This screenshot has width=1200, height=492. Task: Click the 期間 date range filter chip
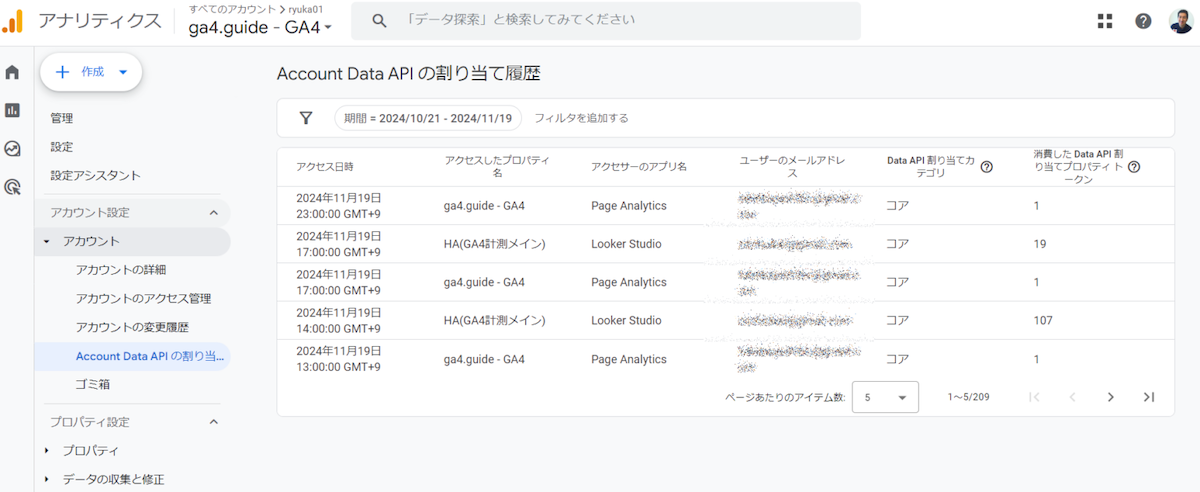[428, 118]
